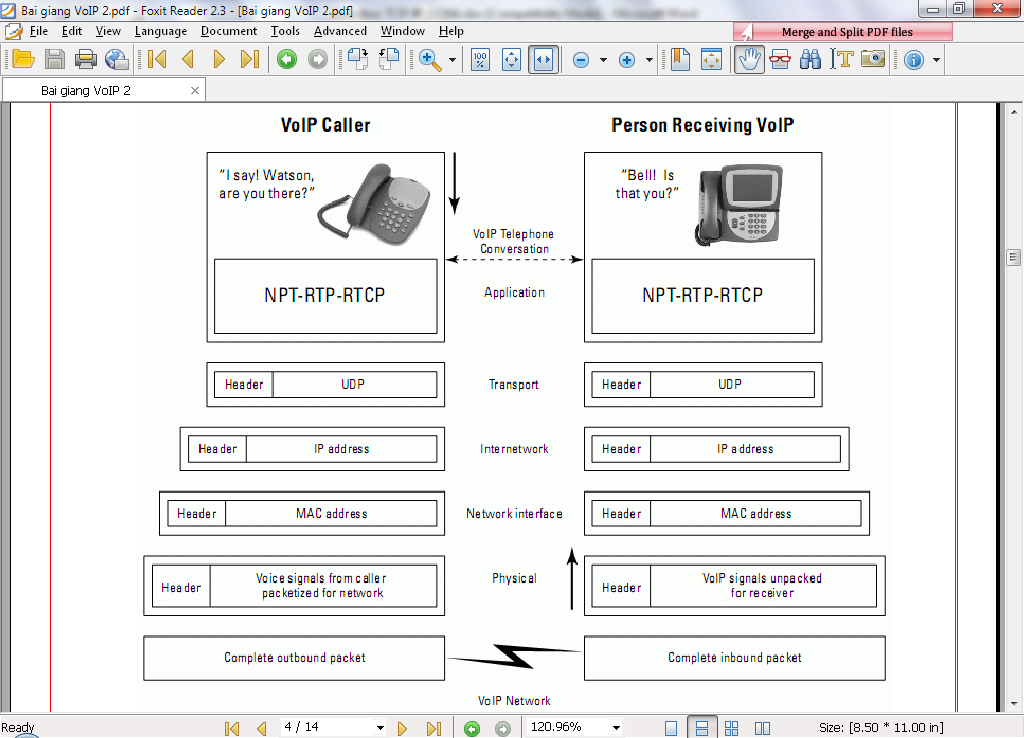Enable continuous page layout in status bar
1024x738 pixels.
[x=702, y=727]
